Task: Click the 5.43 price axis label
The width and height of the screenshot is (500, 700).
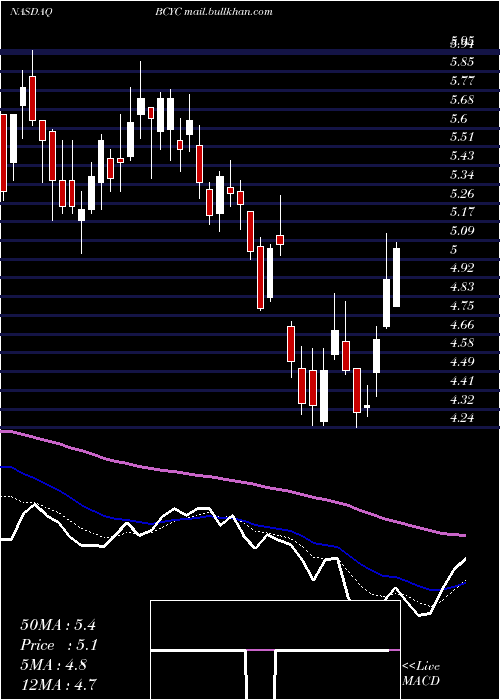Action: coord(462,156)
